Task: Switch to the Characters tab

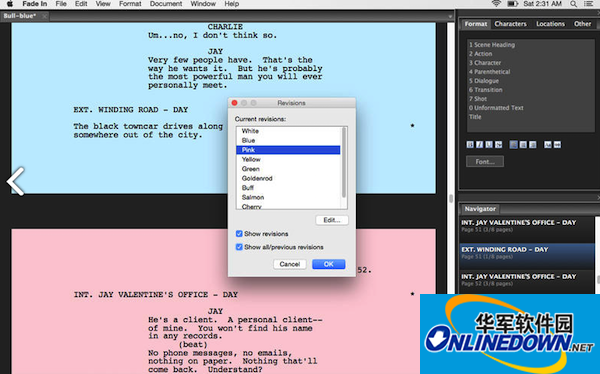Action: click(x=510, y=24)
